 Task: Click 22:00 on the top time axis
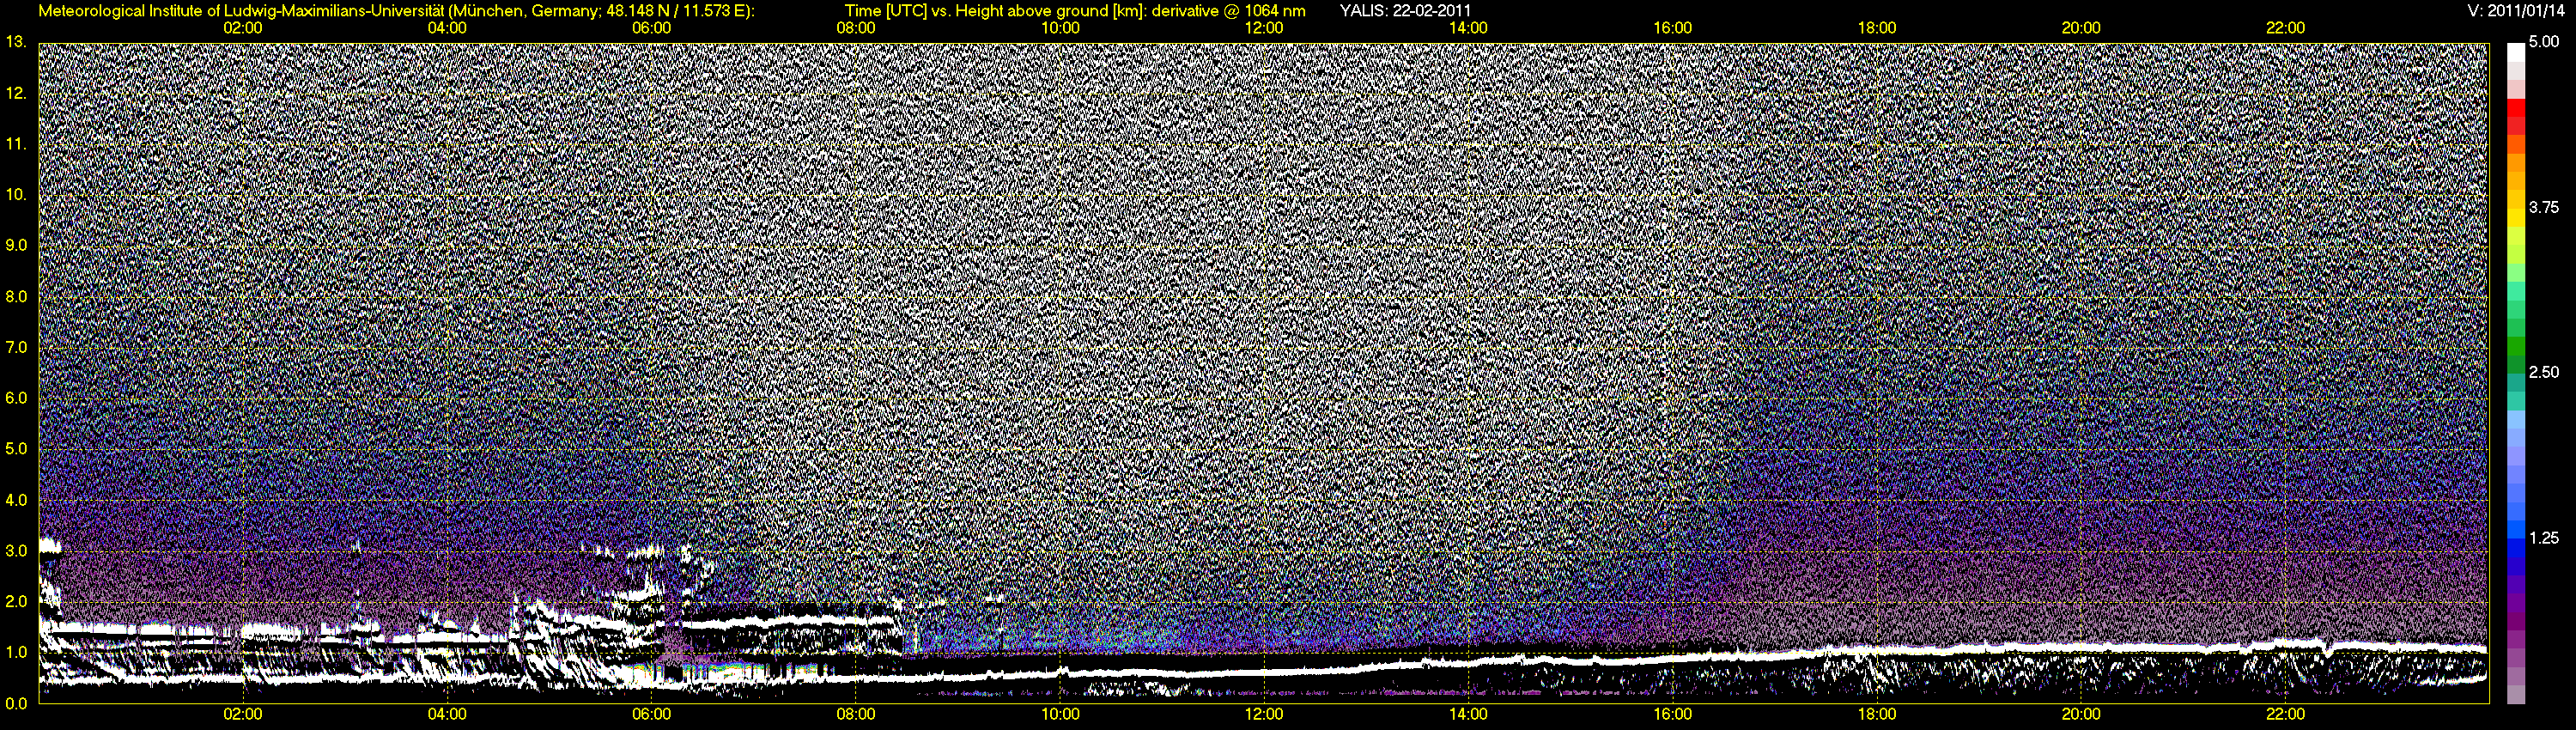(x=2286, y=28)
